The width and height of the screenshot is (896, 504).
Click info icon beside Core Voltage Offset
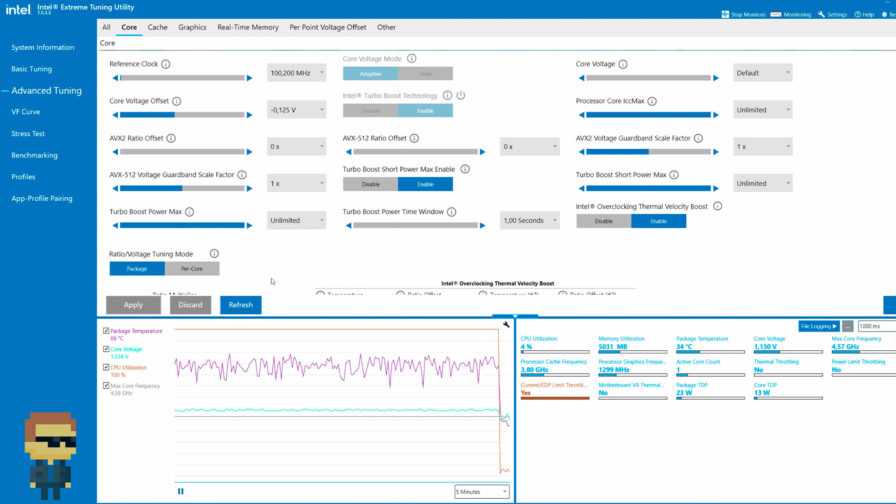177,101
